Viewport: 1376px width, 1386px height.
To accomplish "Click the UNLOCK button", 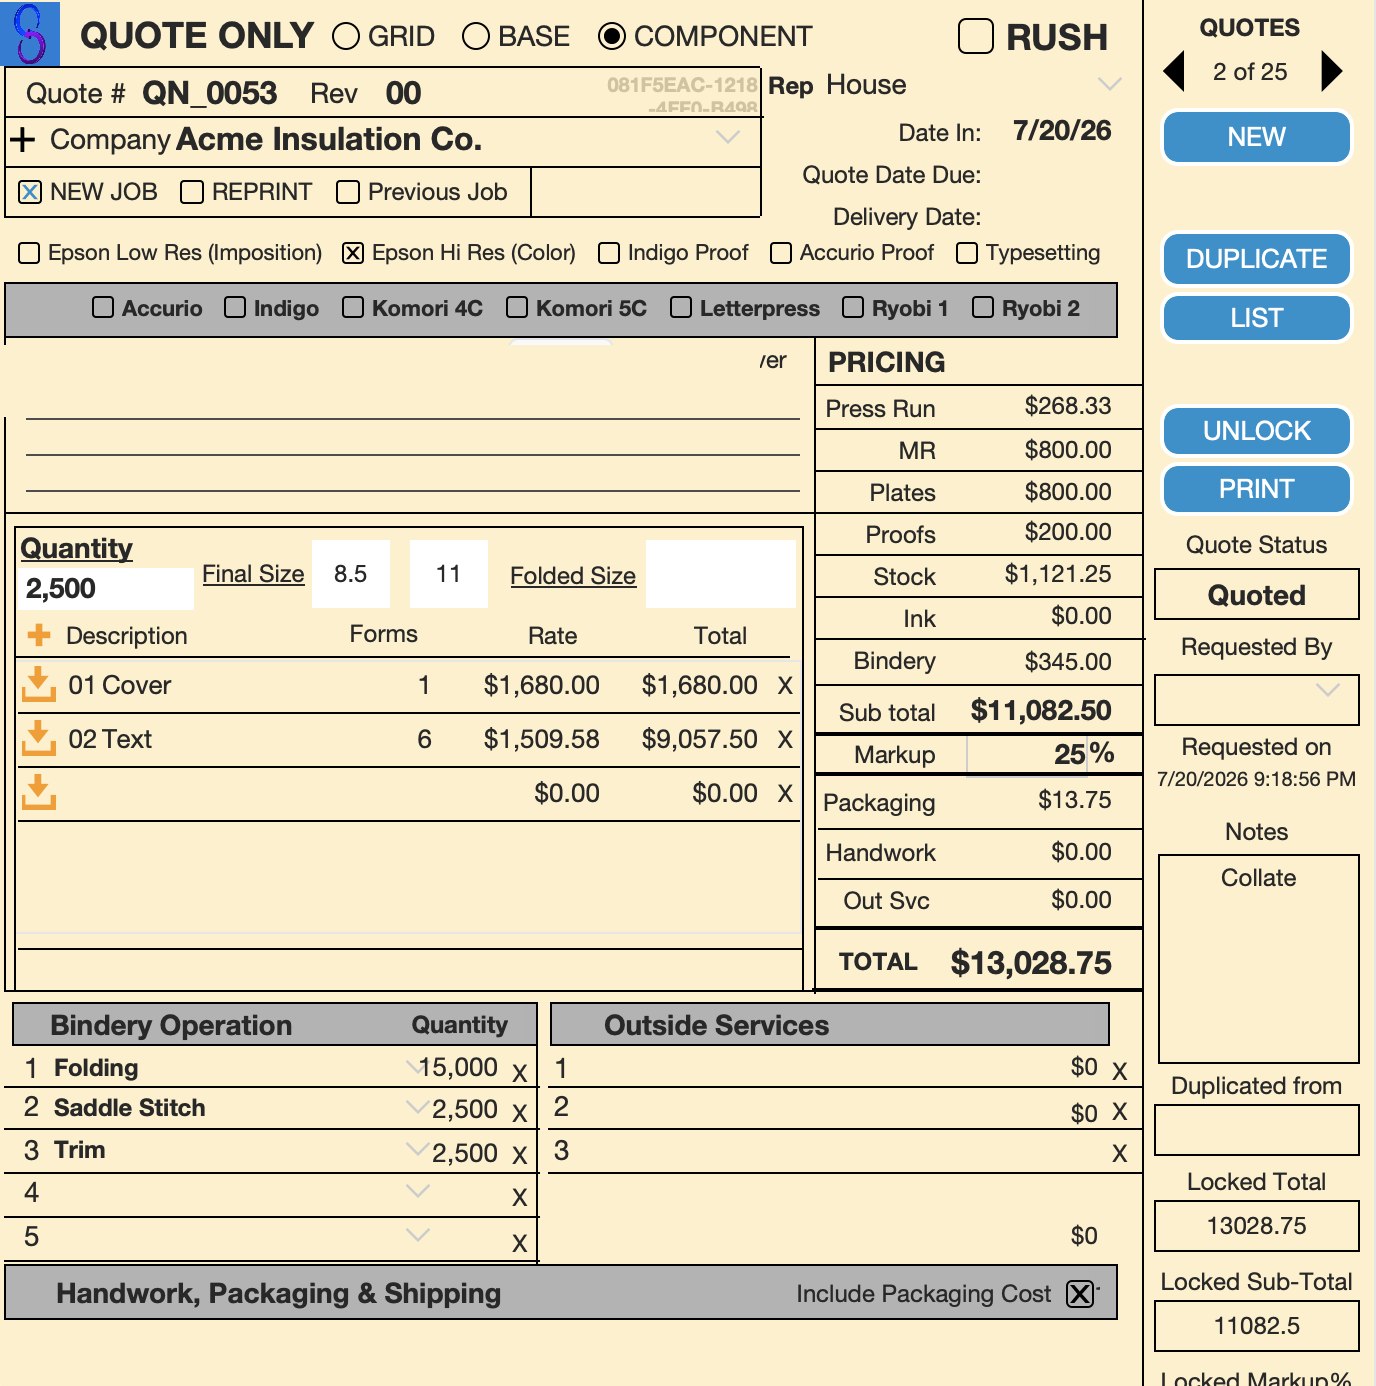I will coord(1256,431).
